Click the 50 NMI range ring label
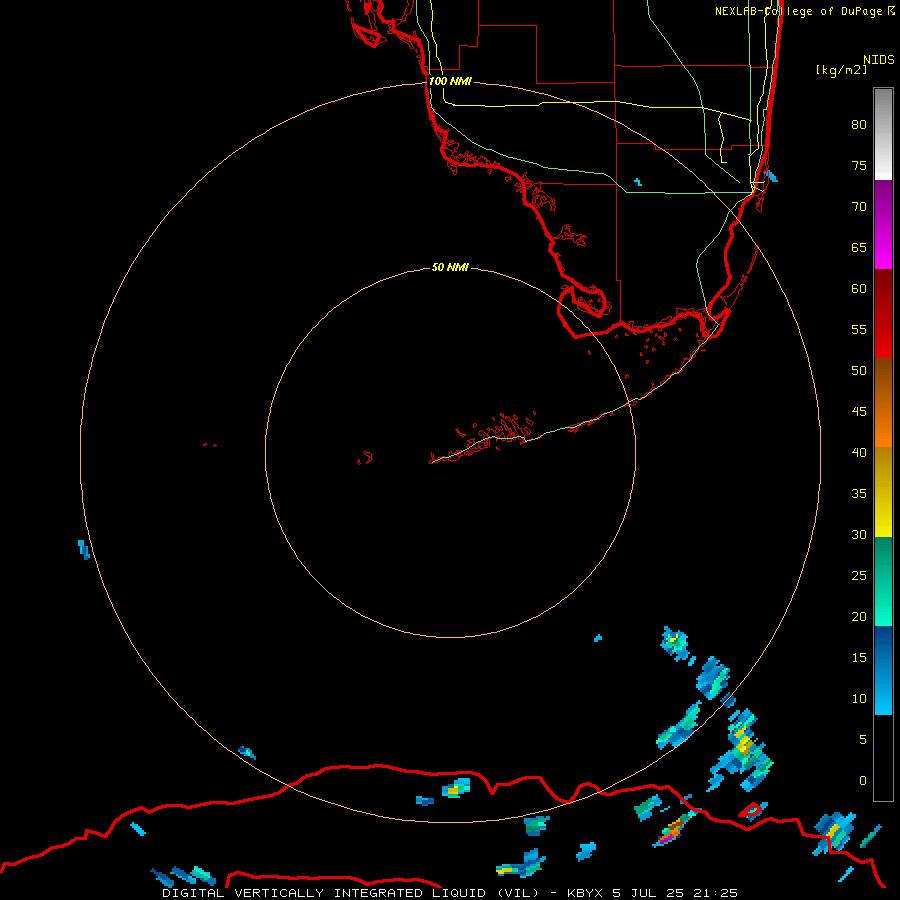This screenshot has height=900, width=900. click(450, 267)
